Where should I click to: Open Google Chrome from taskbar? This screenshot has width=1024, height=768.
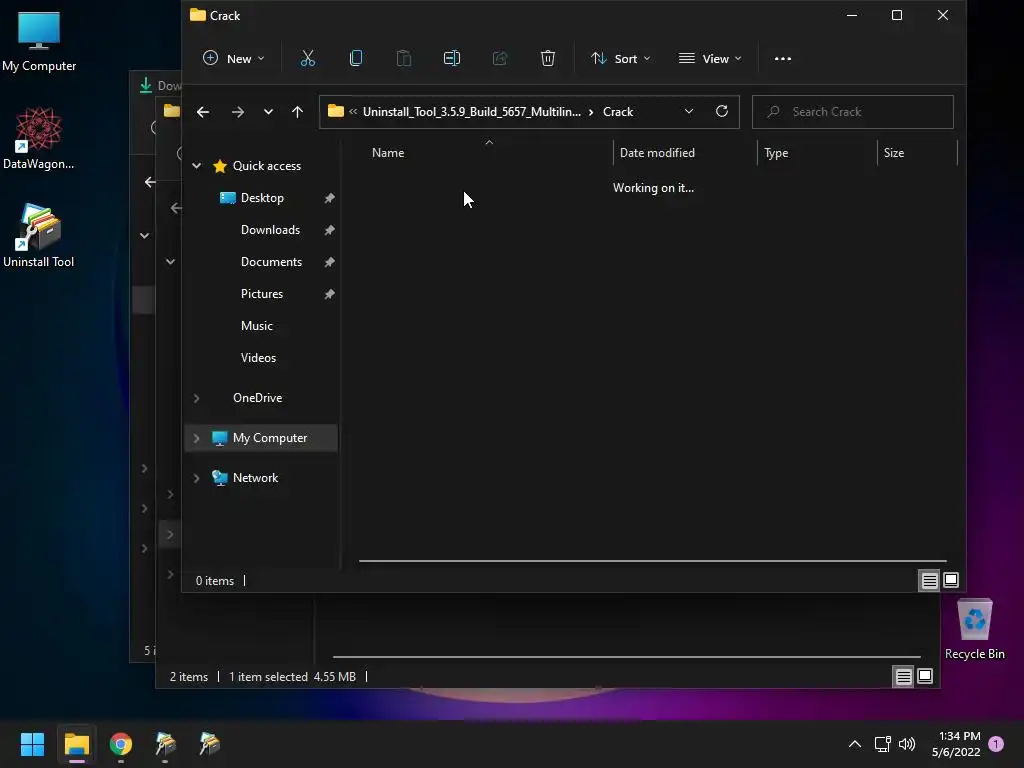121,744
